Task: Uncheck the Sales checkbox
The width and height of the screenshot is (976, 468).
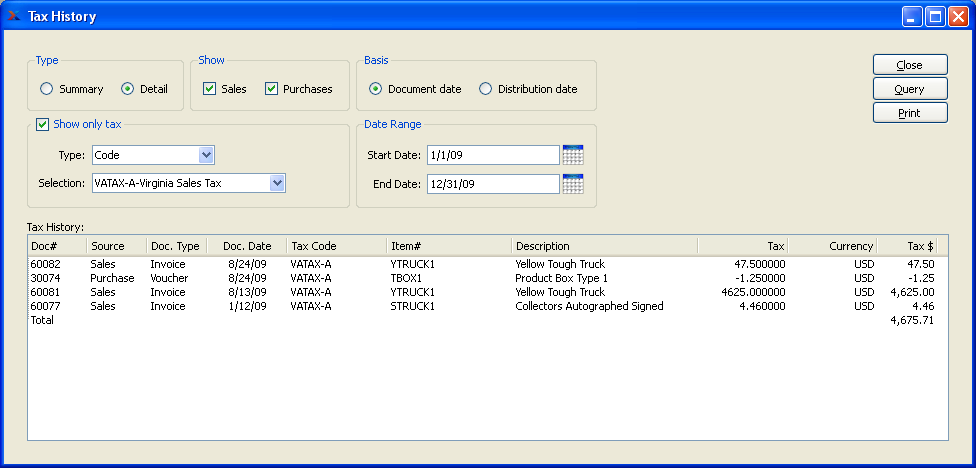Action: click(x=210, y=89)
